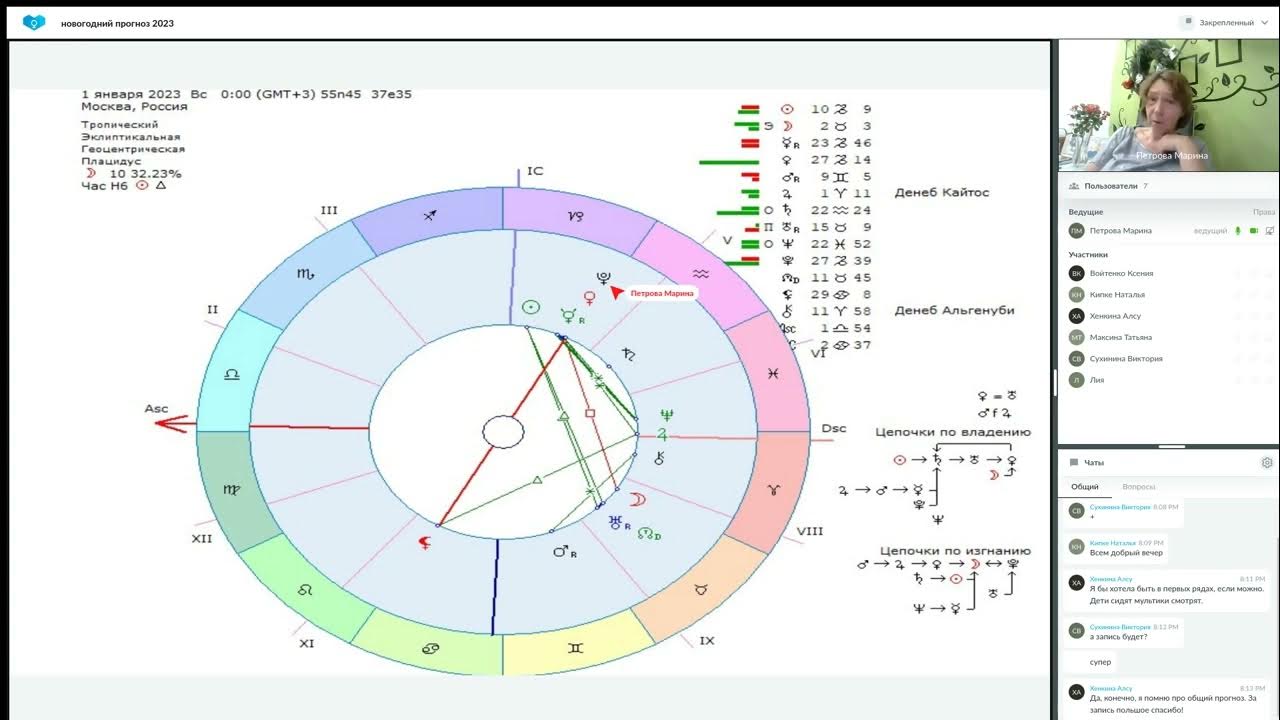The height and width of the screenshot is (720, 1280).
Task: Click 'Цепочки по владению' heading
Action: tap(952, 432)
